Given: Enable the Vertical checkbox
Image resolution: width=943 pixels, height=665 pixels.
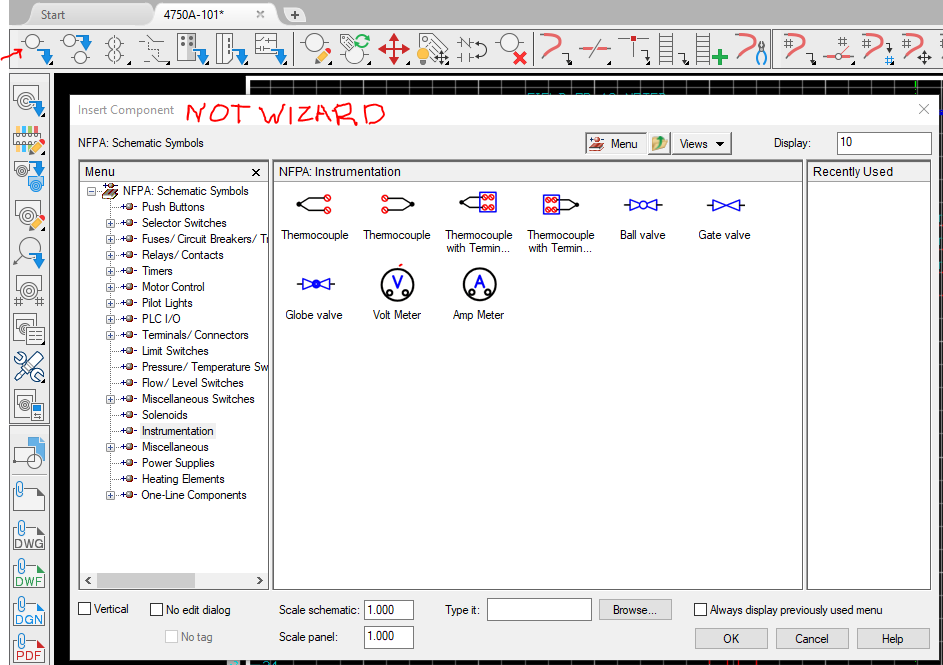Looking at the screenshot, I should (x=85, y=609).
